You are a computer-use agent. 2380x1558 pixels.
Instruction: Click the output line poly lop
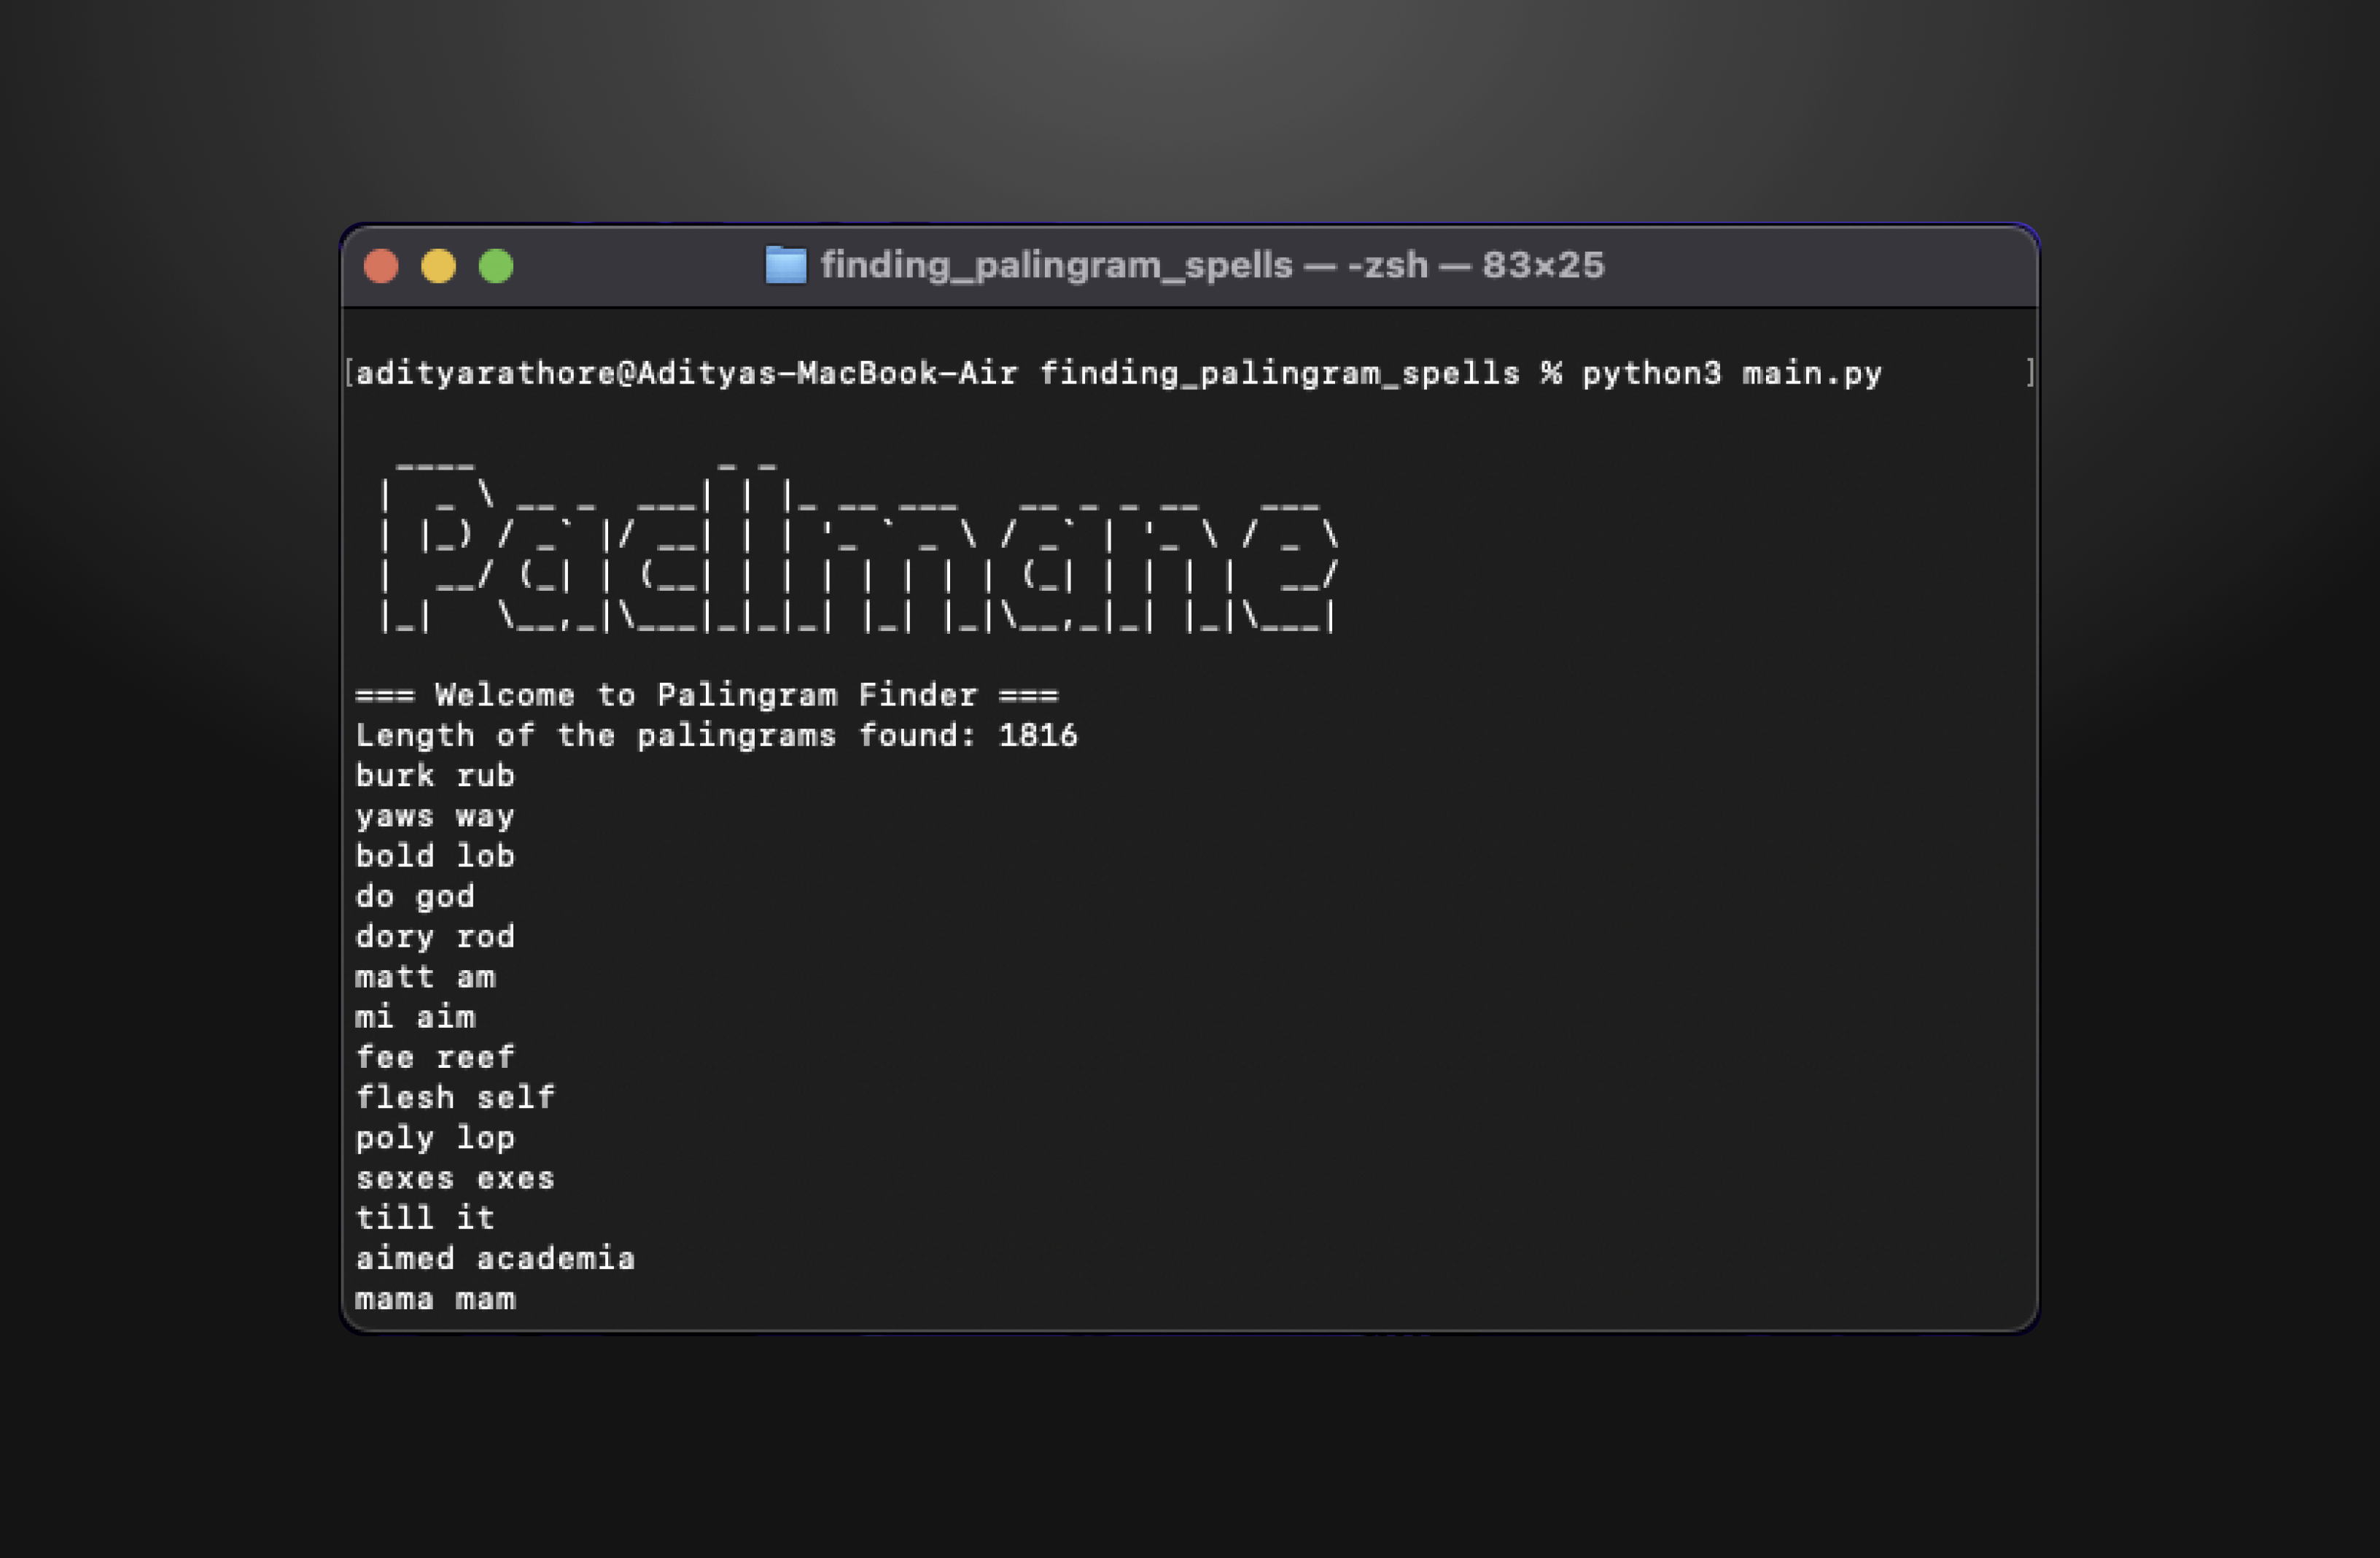tap(435, 1138)
